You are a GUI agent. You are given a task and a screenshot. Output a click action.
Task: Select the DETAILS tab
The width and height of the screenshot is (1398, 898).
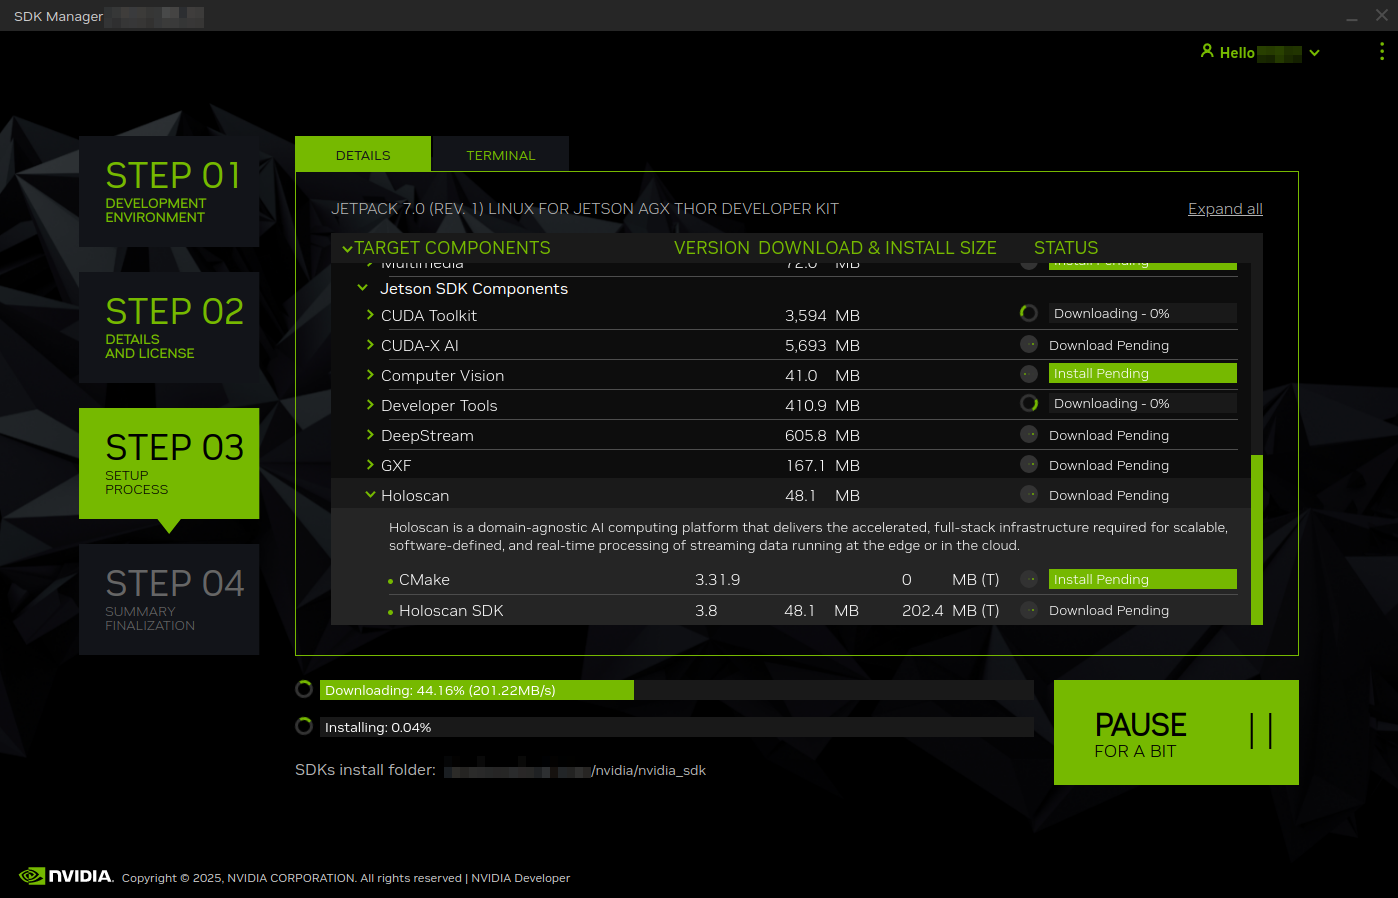point(362,154)
